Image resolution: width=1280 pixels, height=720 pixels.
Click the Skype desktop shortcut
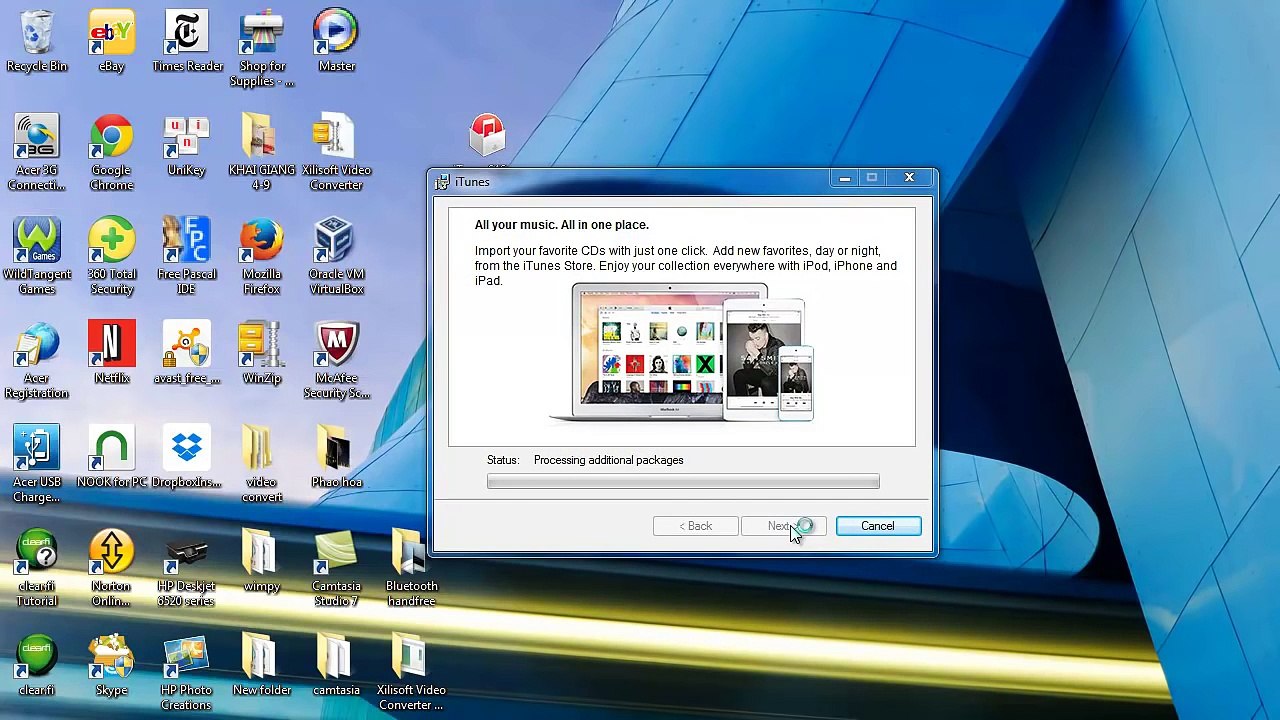pos(111,664)
